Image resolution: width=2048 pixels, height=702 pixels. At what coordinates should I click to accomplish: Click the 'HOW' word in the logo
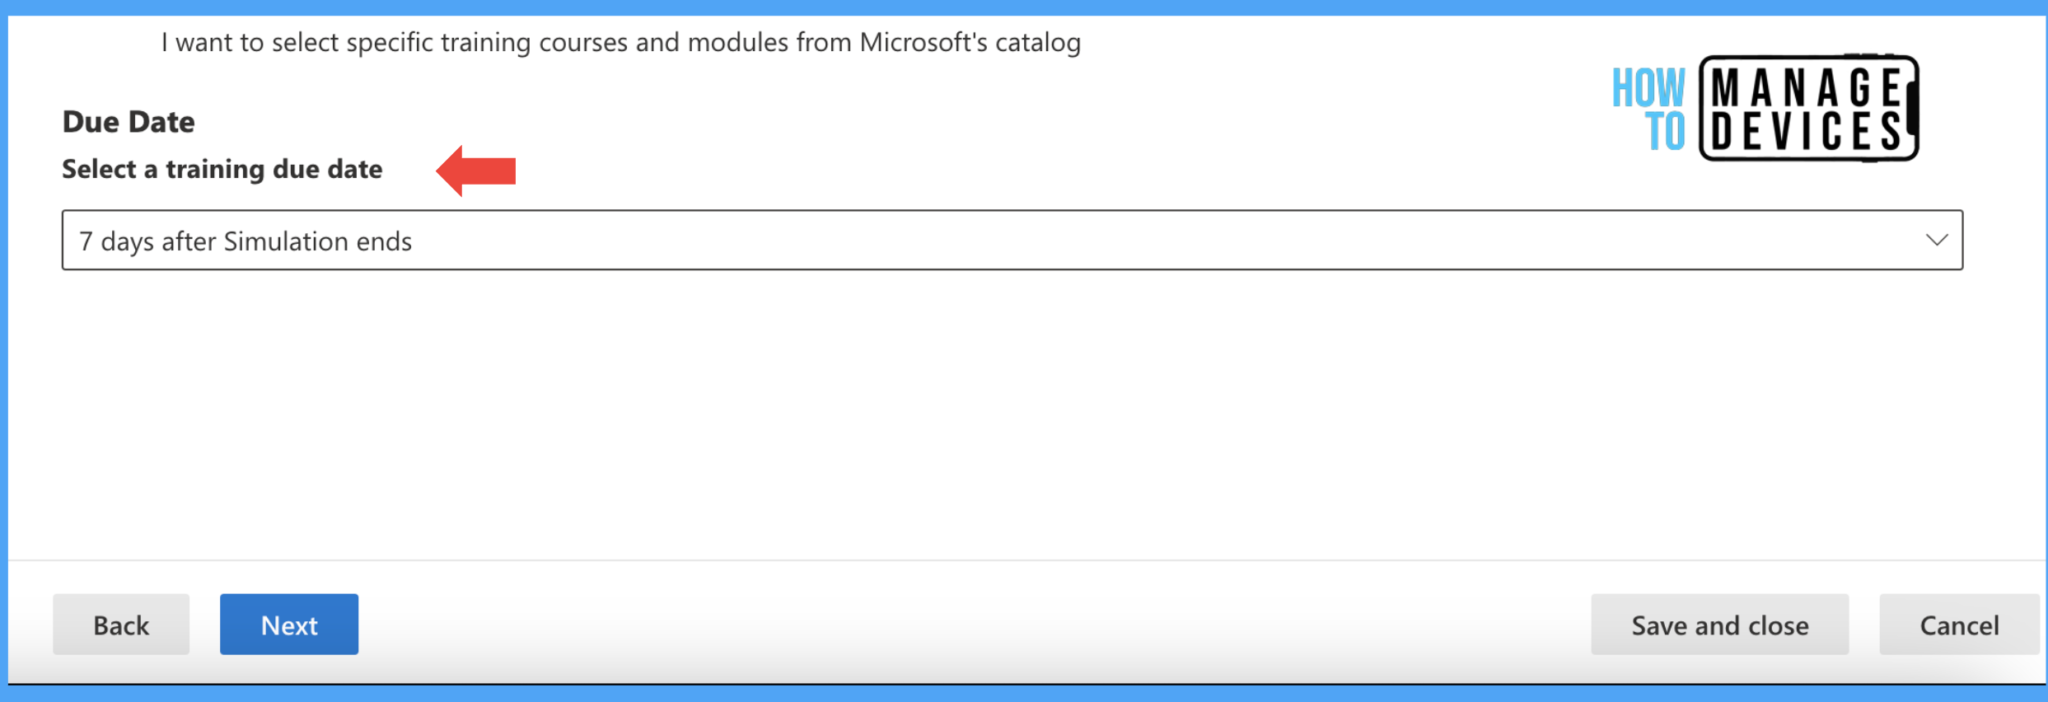[x=1648, y=88]
